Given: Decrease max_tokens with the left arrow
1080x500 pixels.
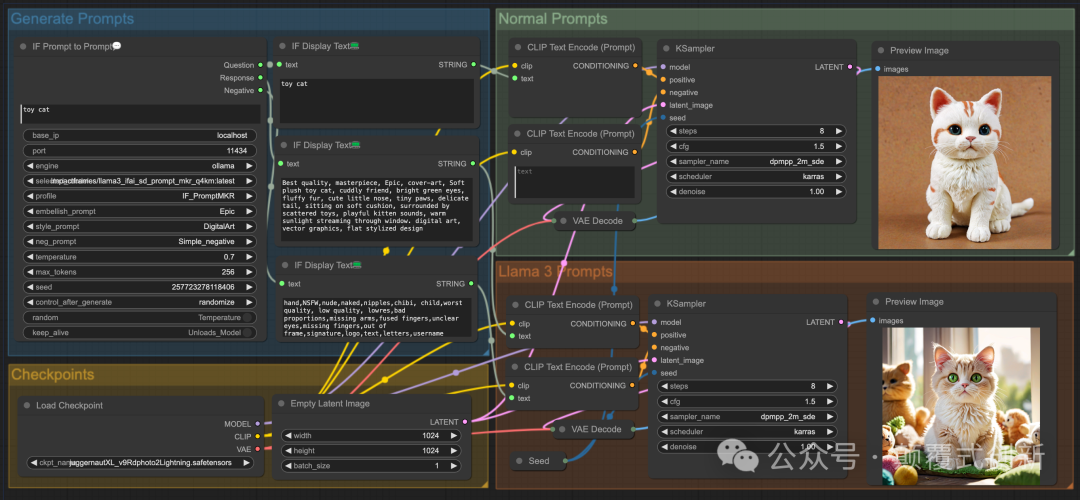Looking at the screenshot, I should [30, 272].
